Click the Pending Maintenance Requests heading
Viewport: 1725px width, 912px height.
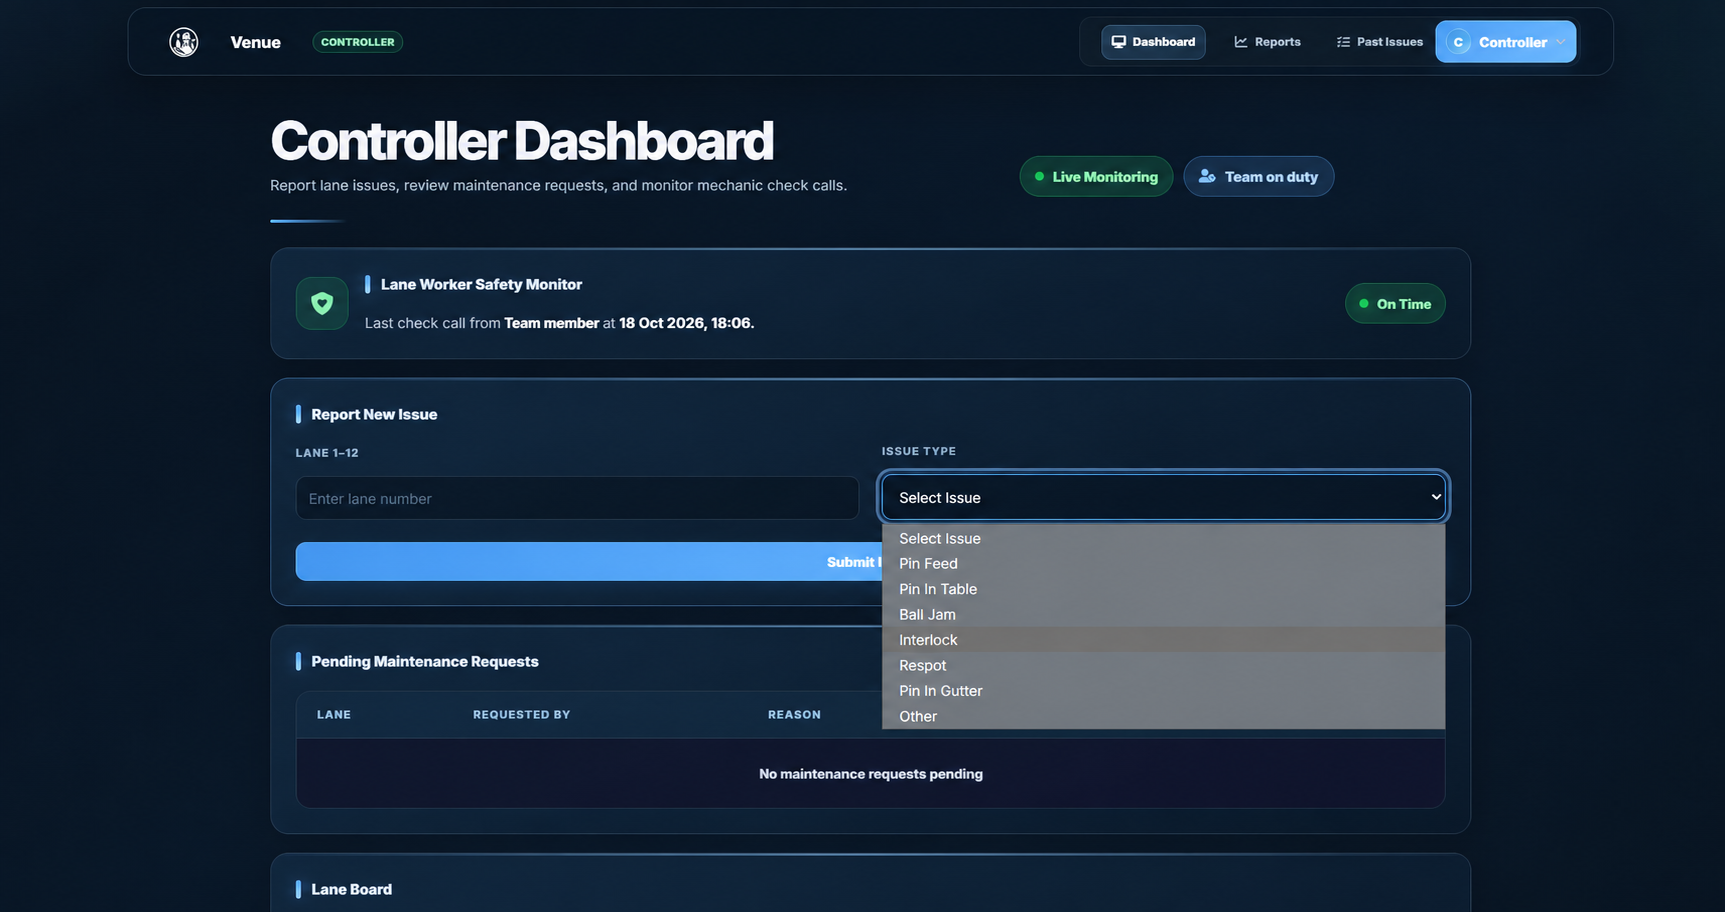(425, 661)
